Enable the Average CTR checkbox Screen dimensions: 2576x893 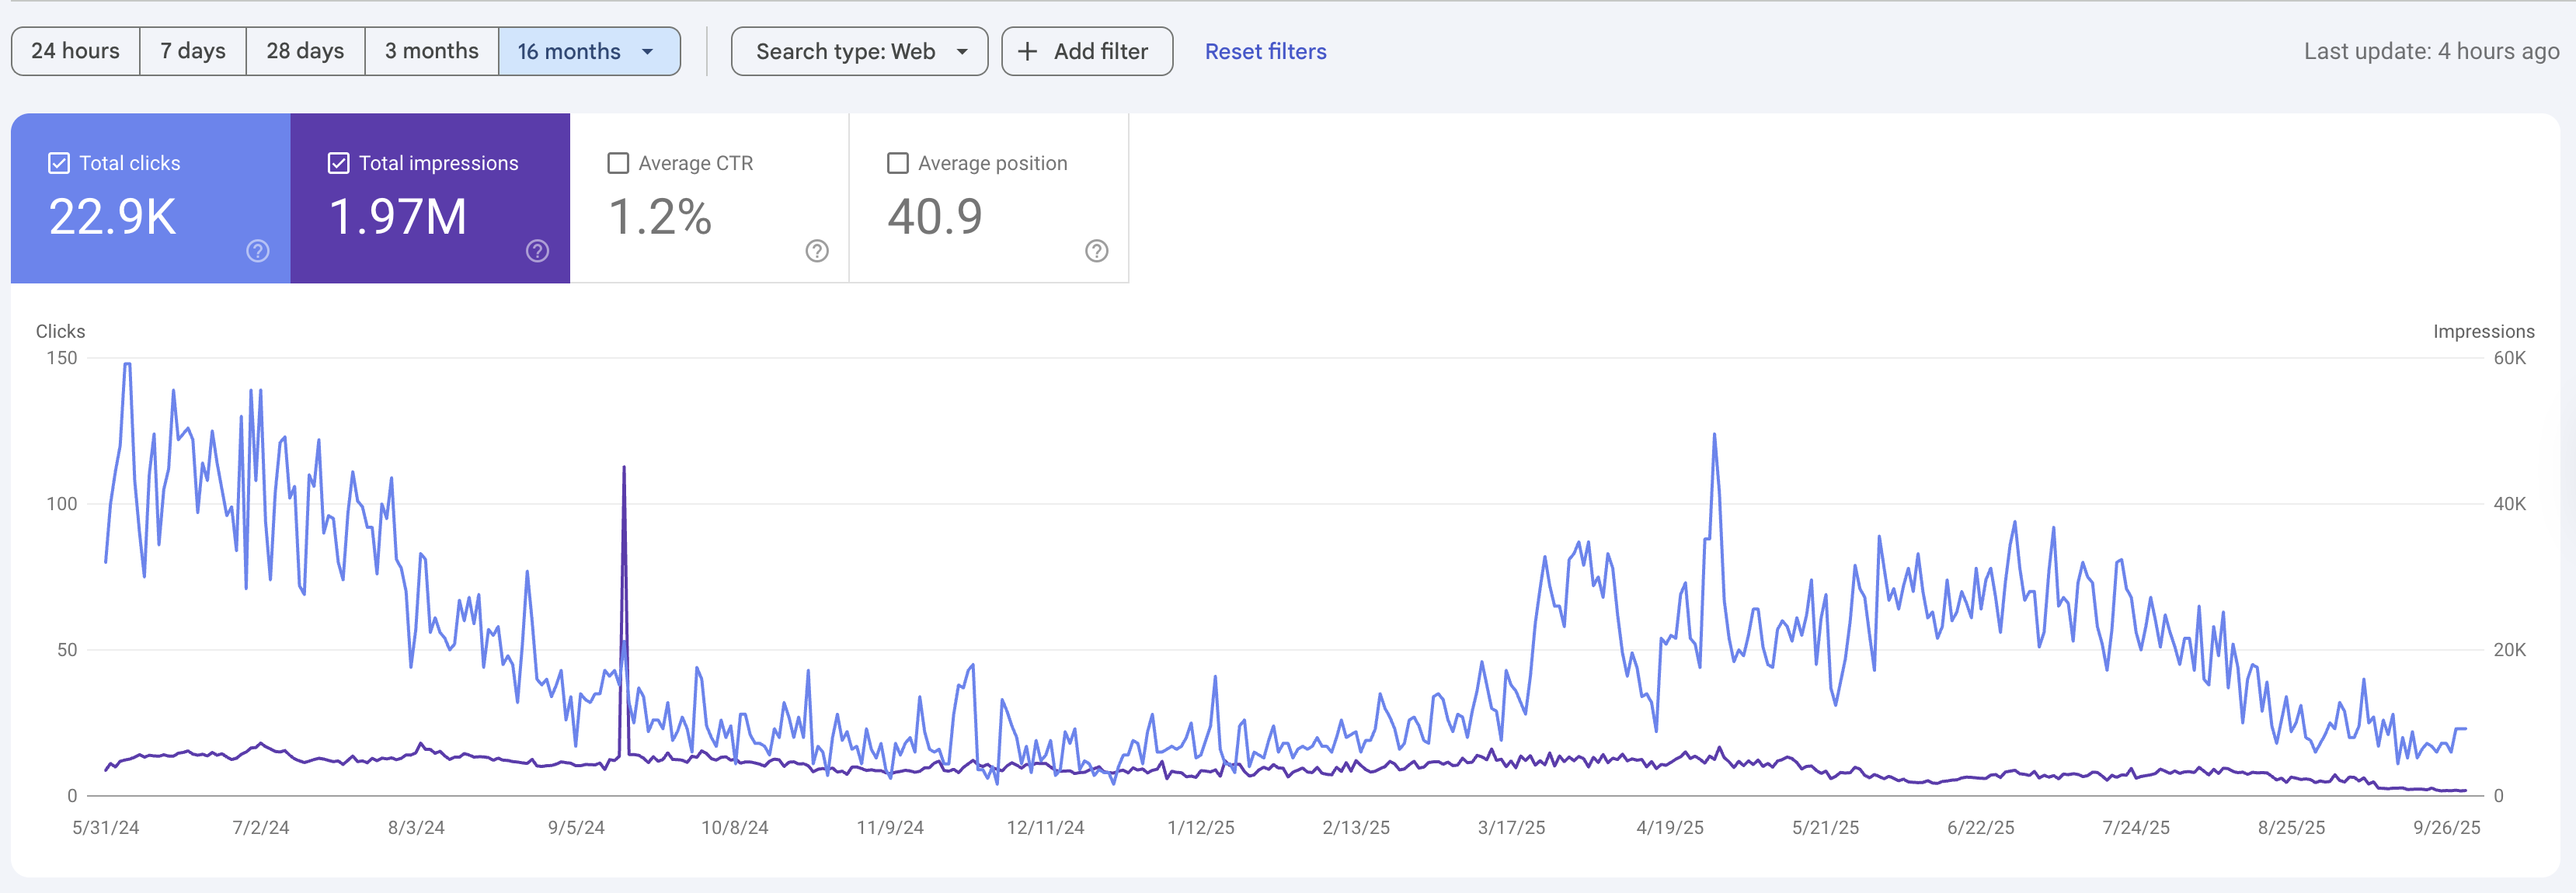(618, 163)
